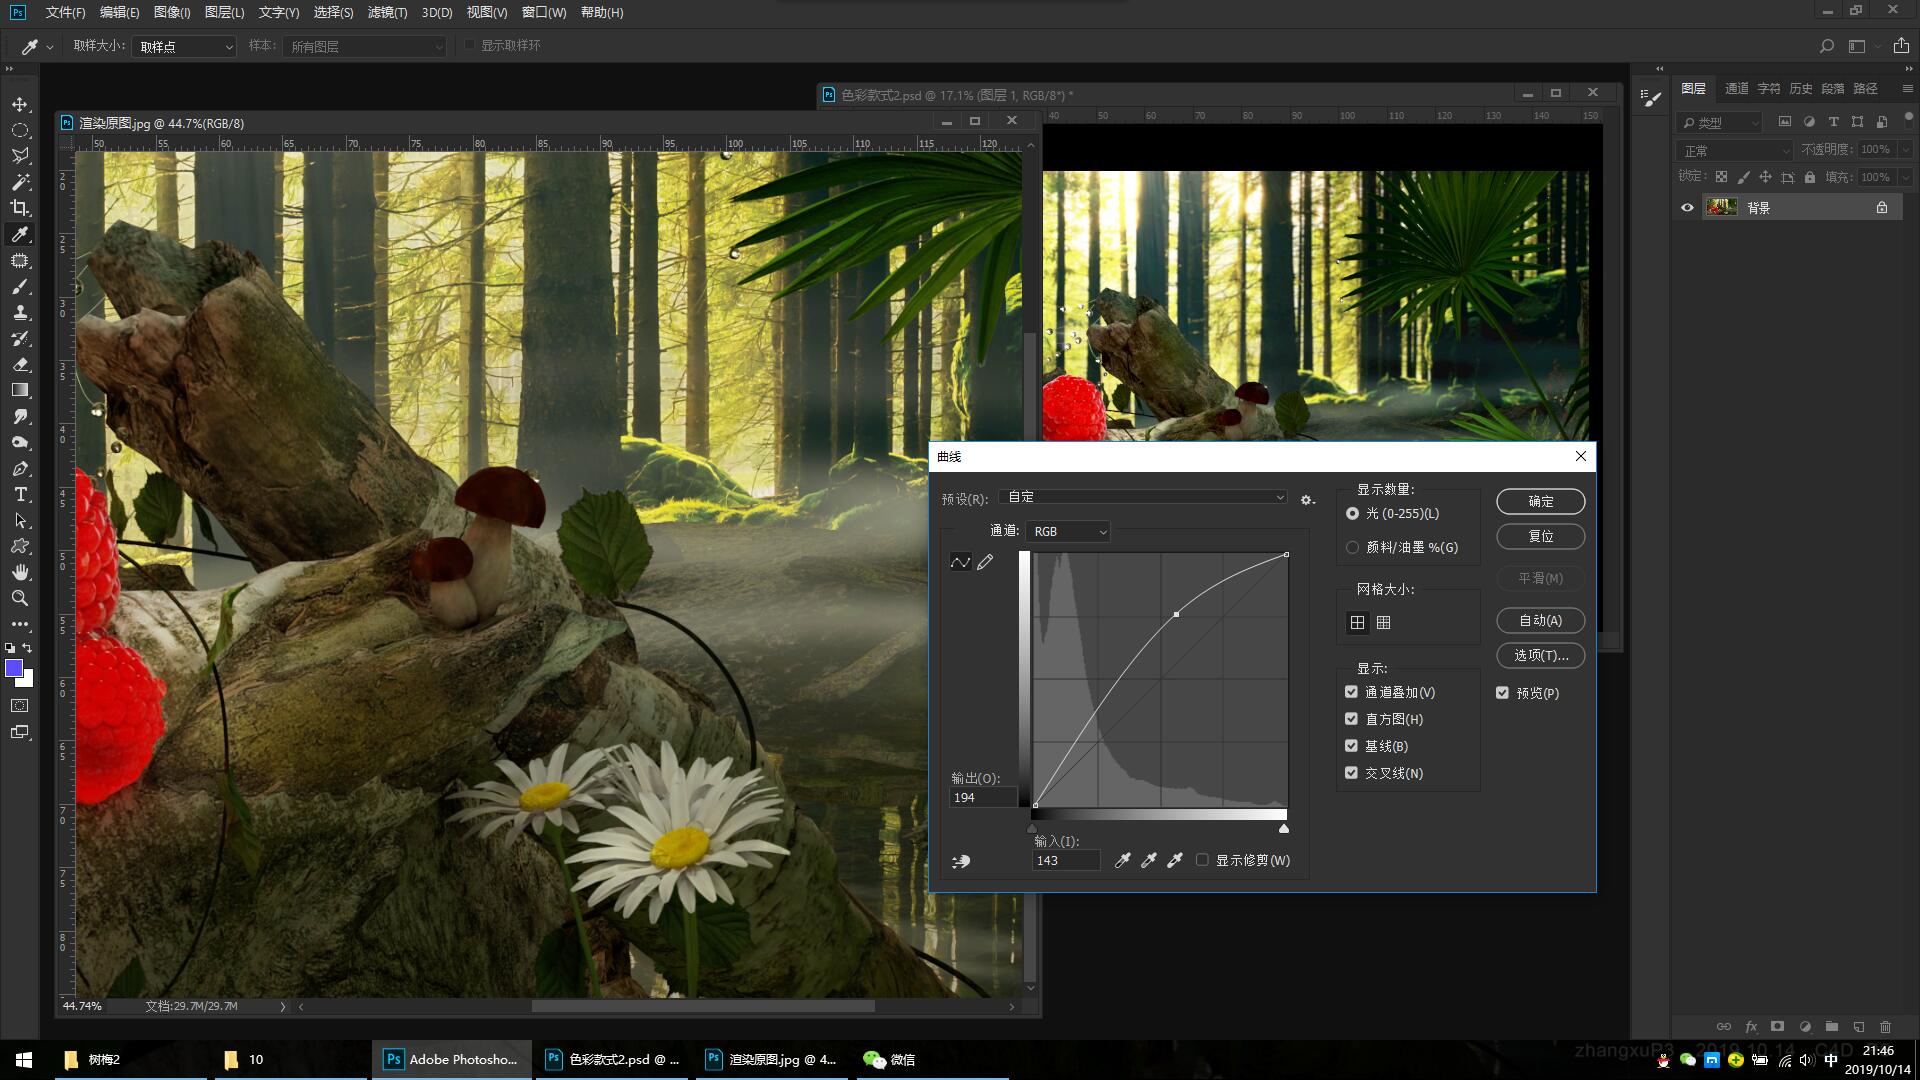The height and width of the screenshot is (1080, 1920).
Task: Click the 自动(A) button
Action: [x=1540, y=620]
